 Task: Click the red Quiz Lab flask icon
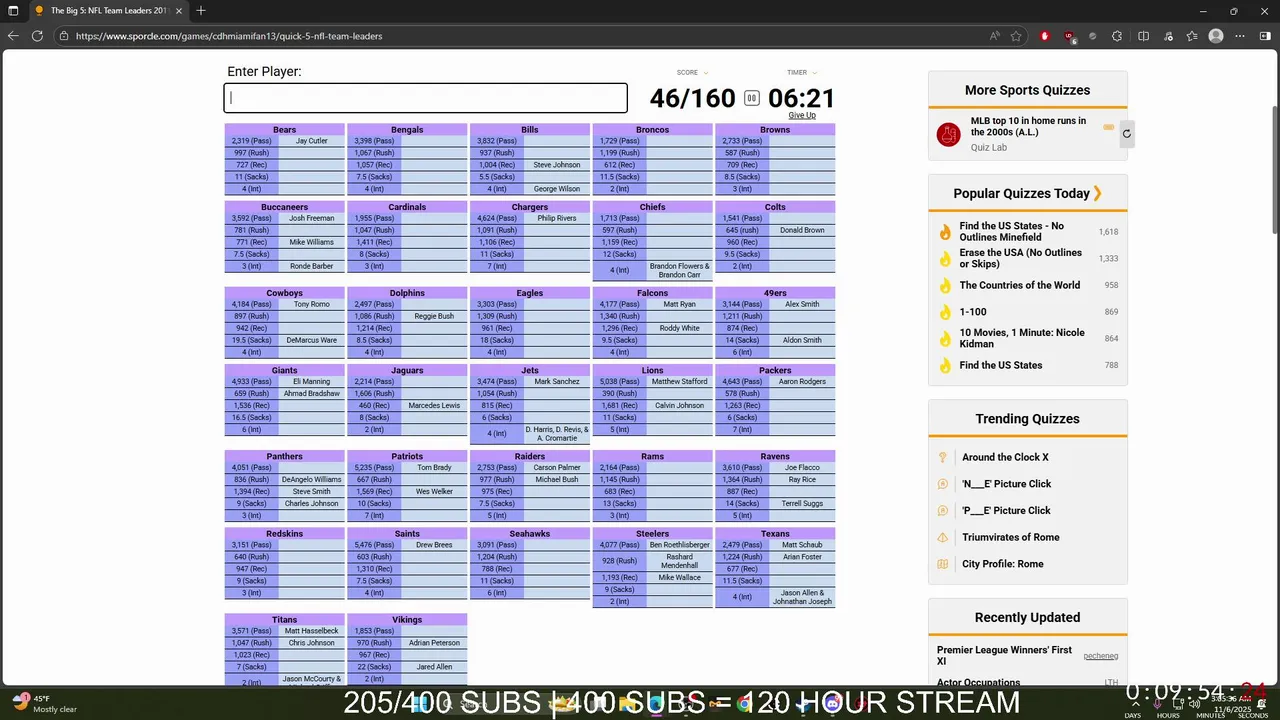948,134
